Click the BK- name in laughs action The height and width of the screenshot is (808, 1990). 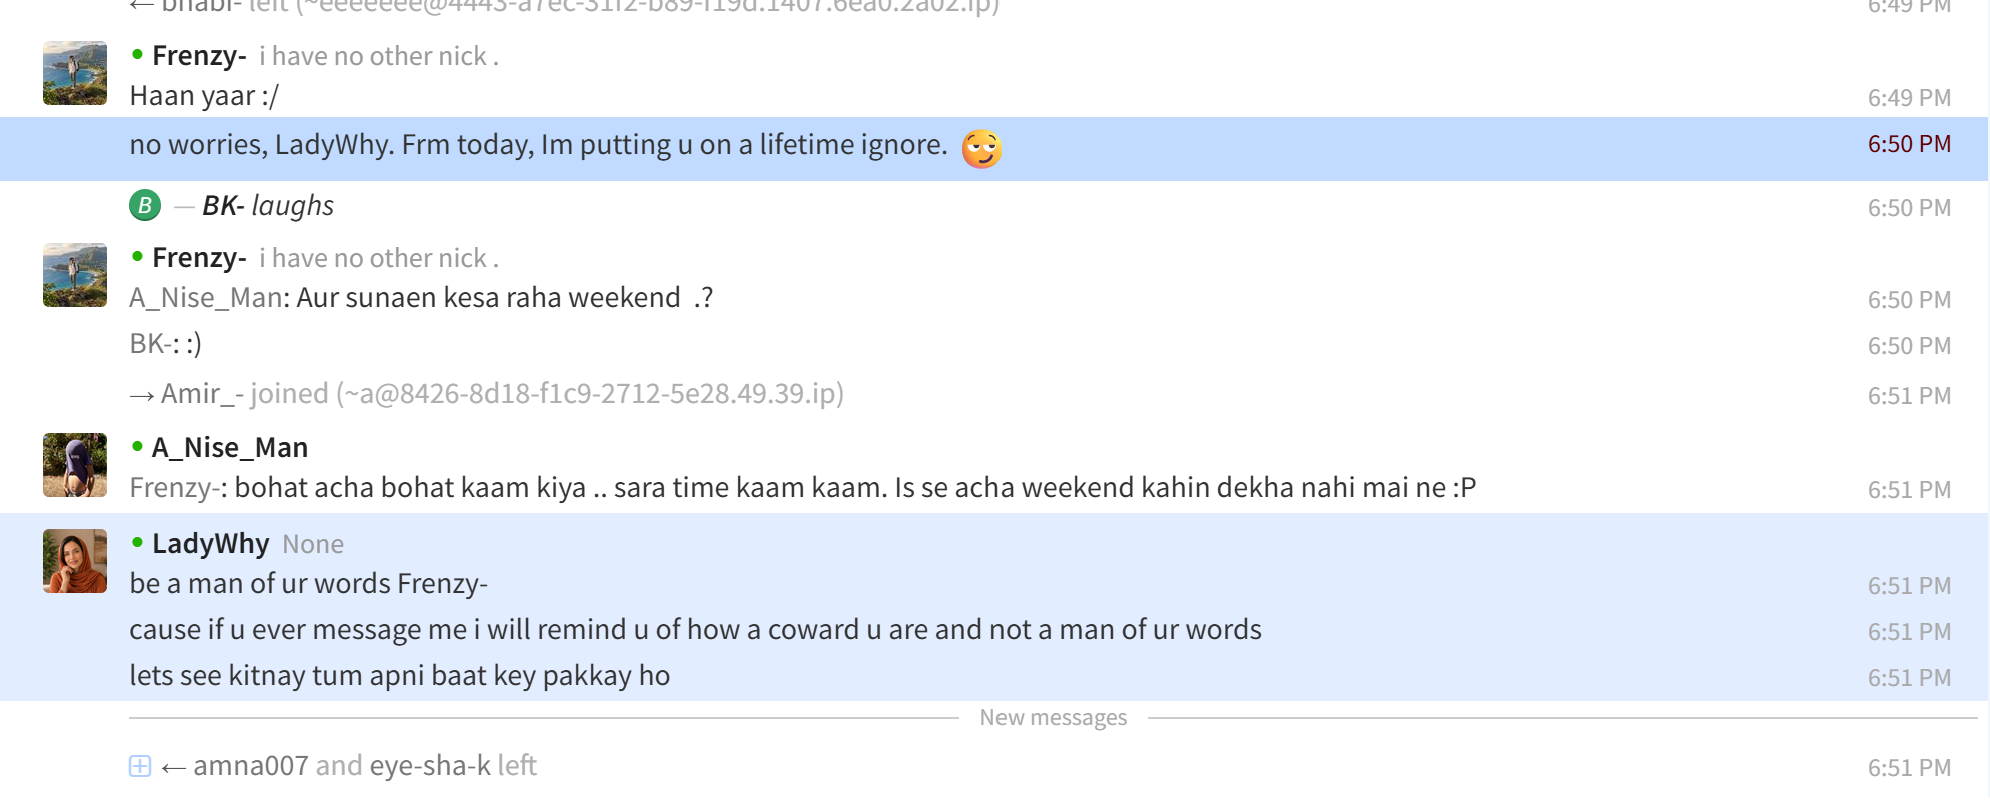[x=223, y=205]
